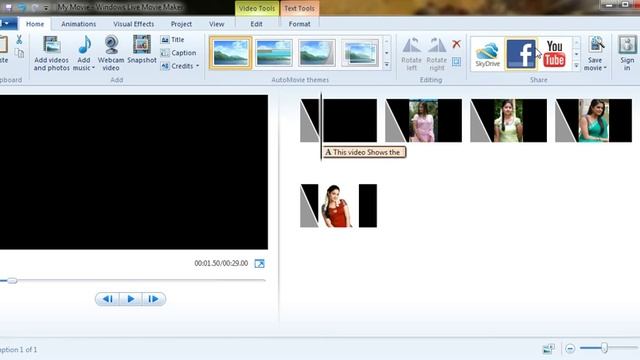Expand the Share options gallery

coord(576,65)
